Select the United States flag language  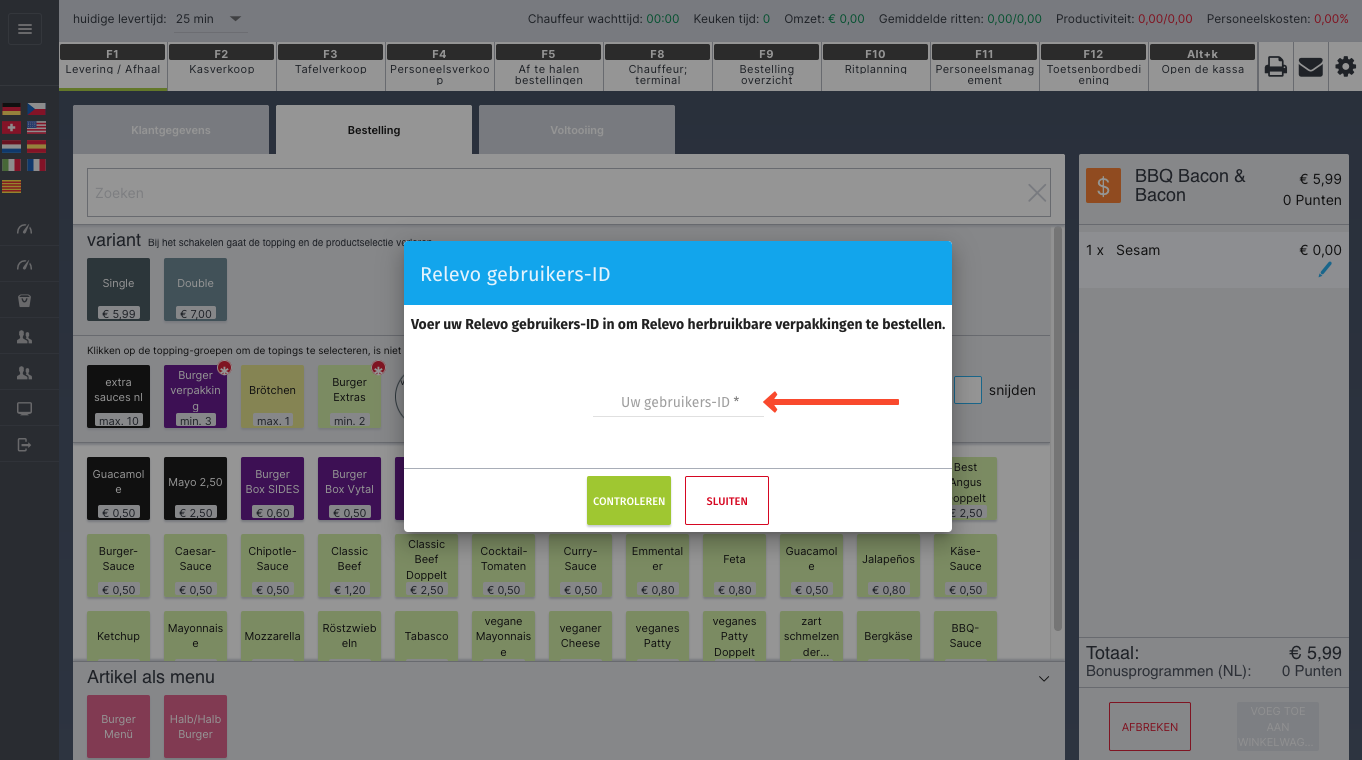click(36, 127)
